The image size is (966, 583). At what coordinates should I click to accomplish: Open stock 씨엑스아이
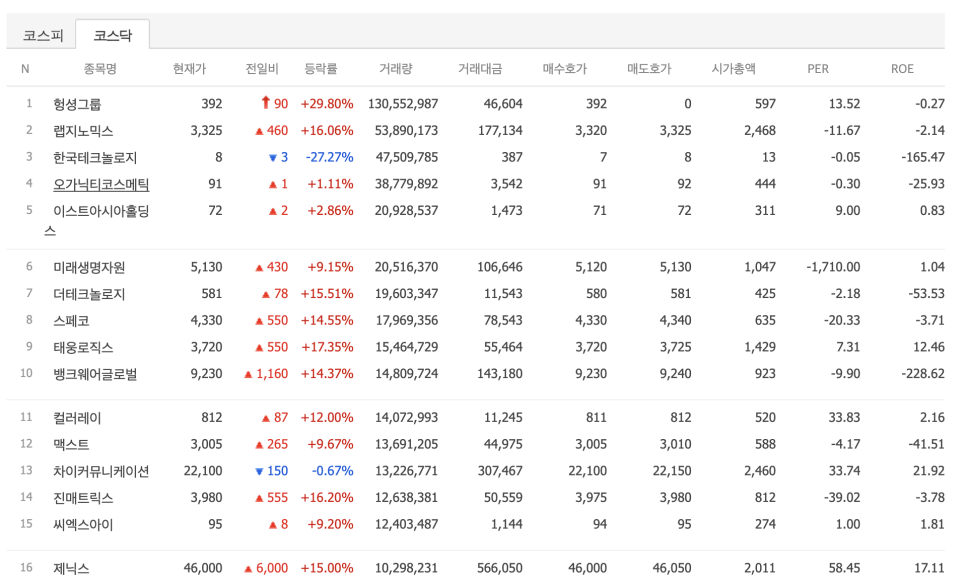pos(83,524)
